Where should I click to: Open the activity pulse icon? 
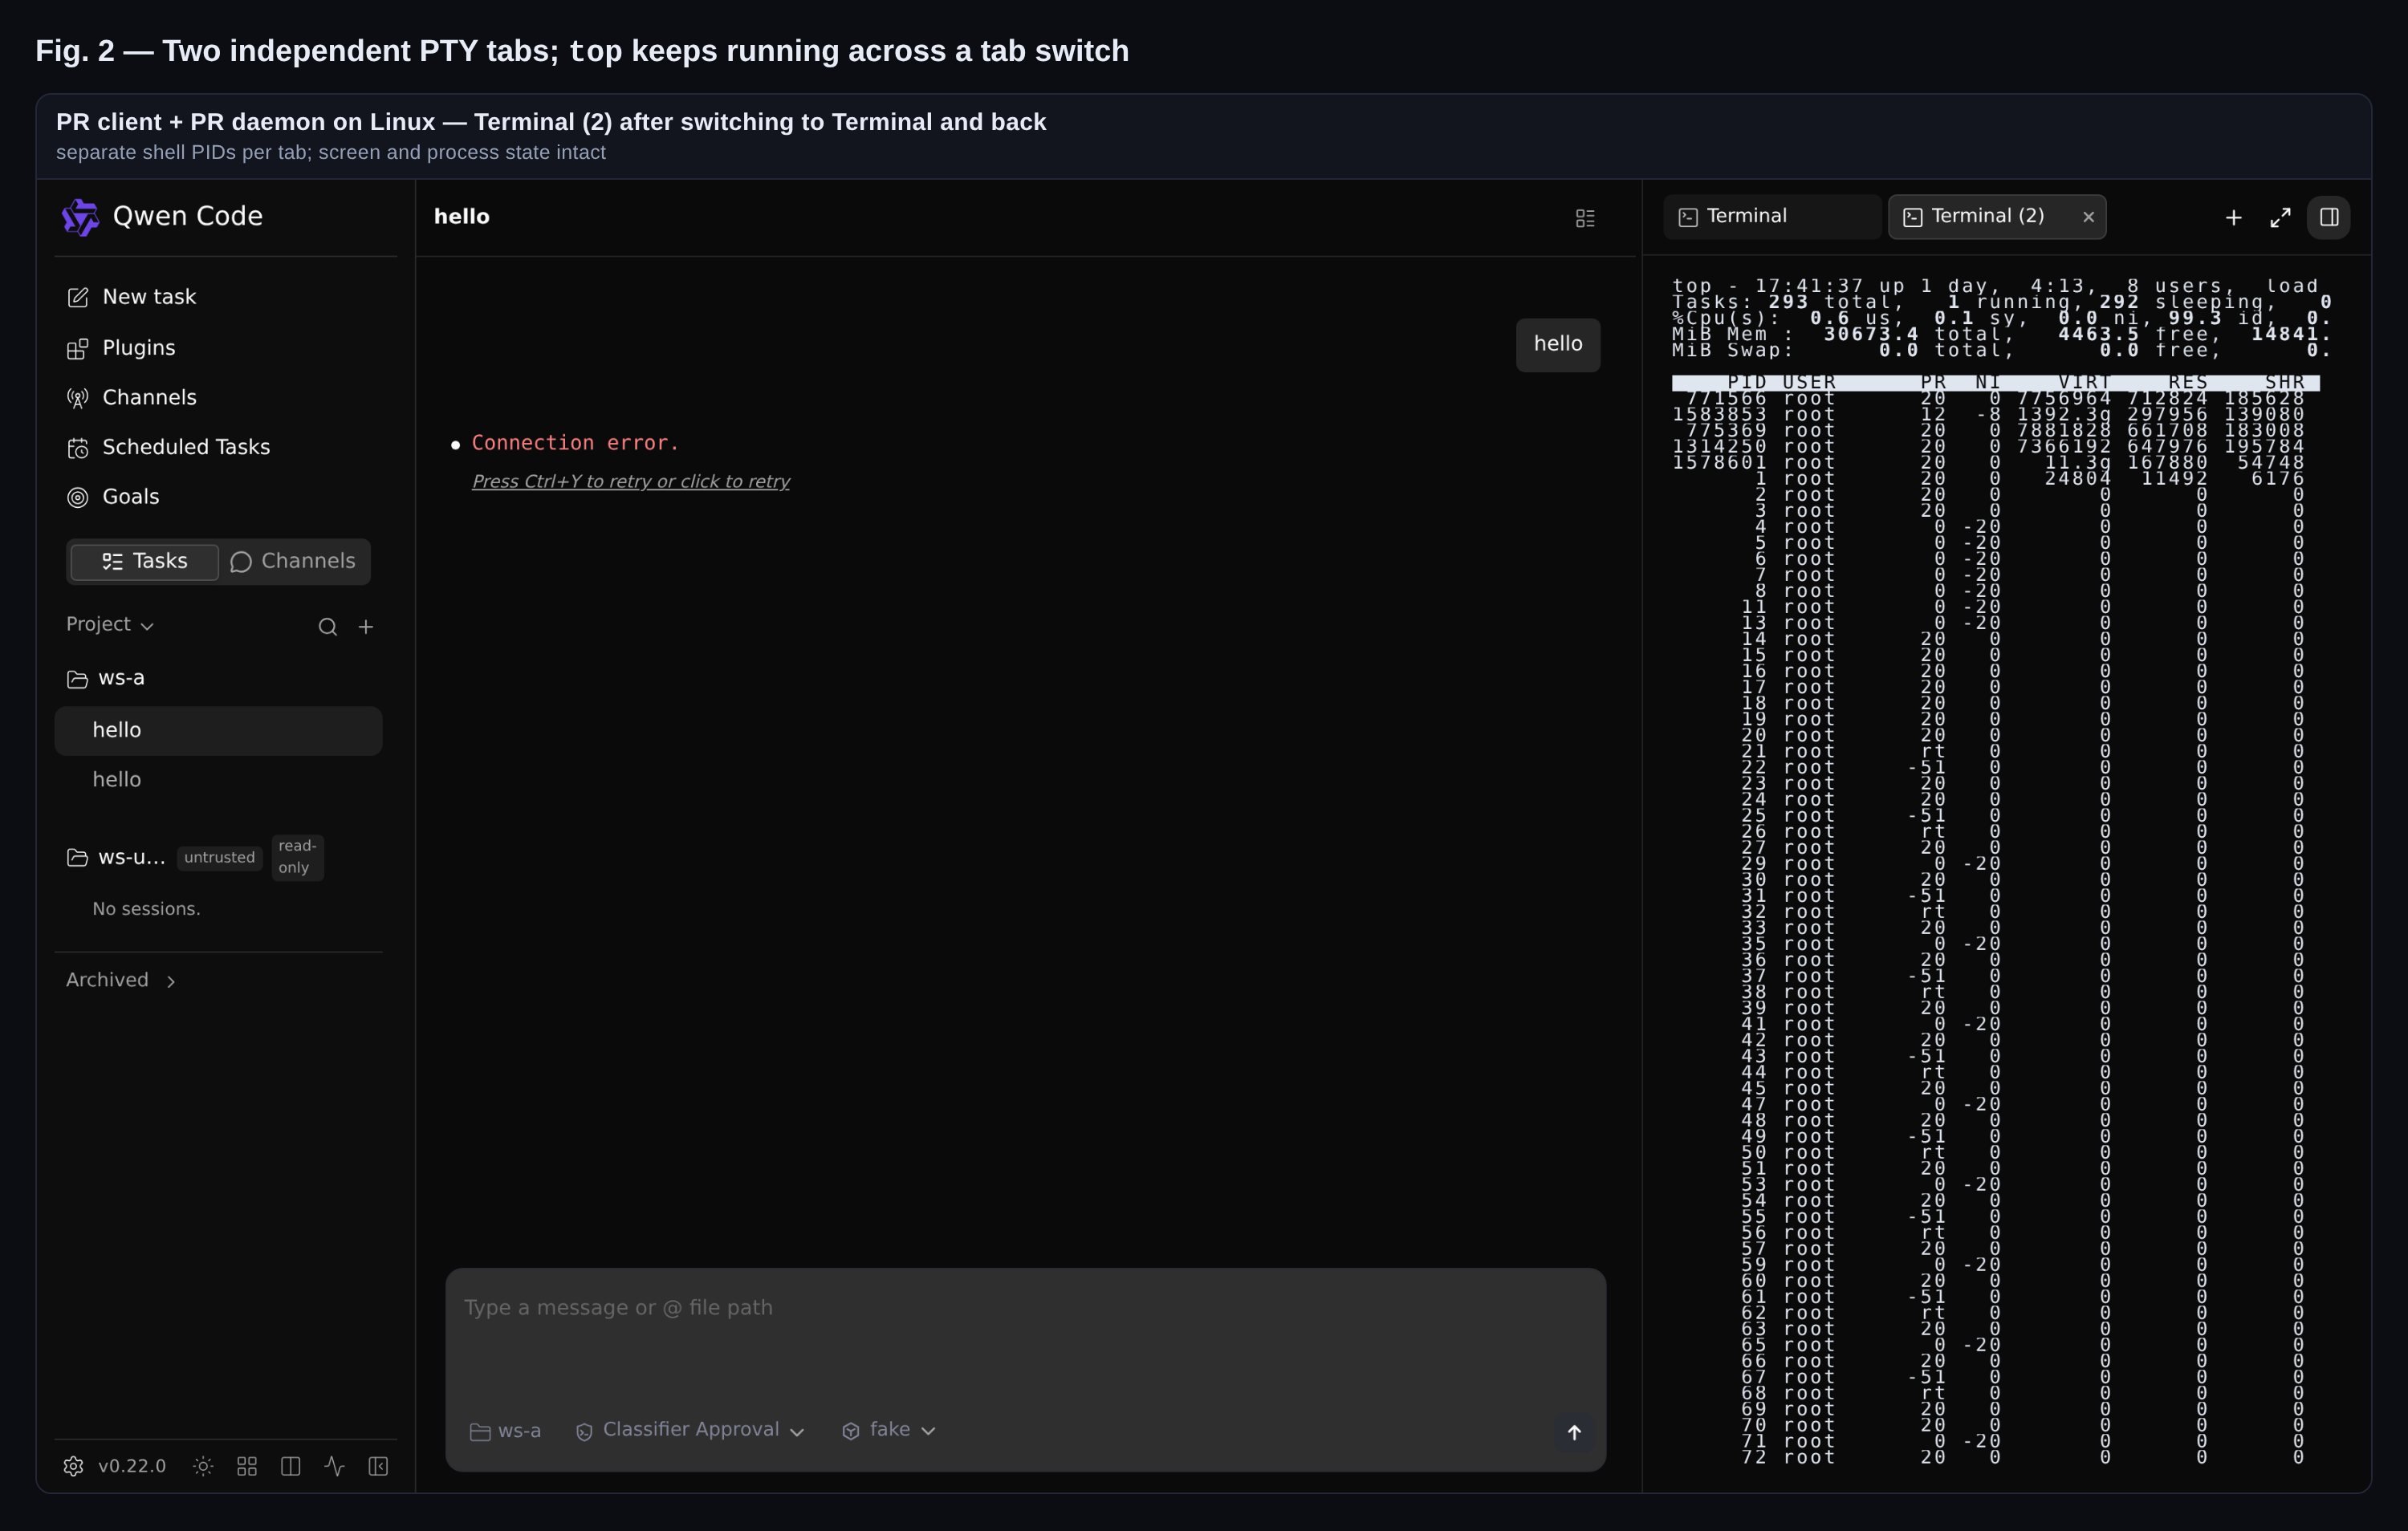[335, 1467]
